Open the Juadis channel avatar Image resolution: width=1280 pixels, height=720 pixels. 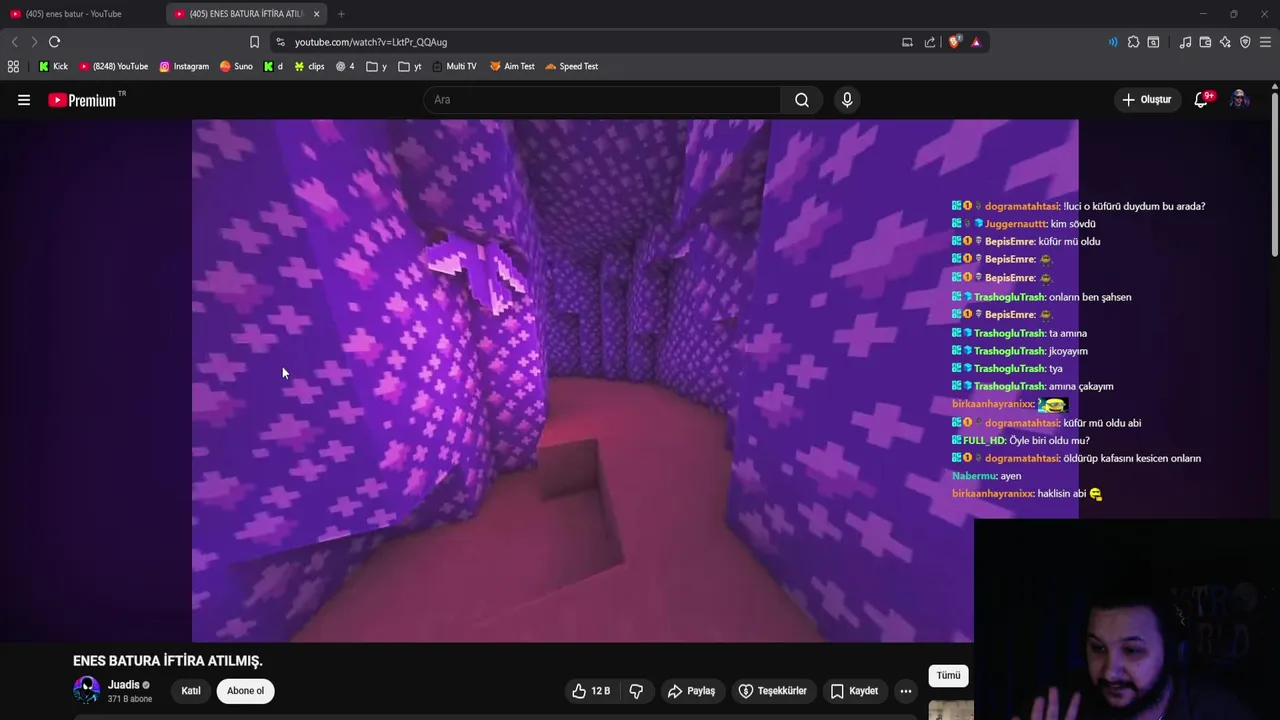87,691
